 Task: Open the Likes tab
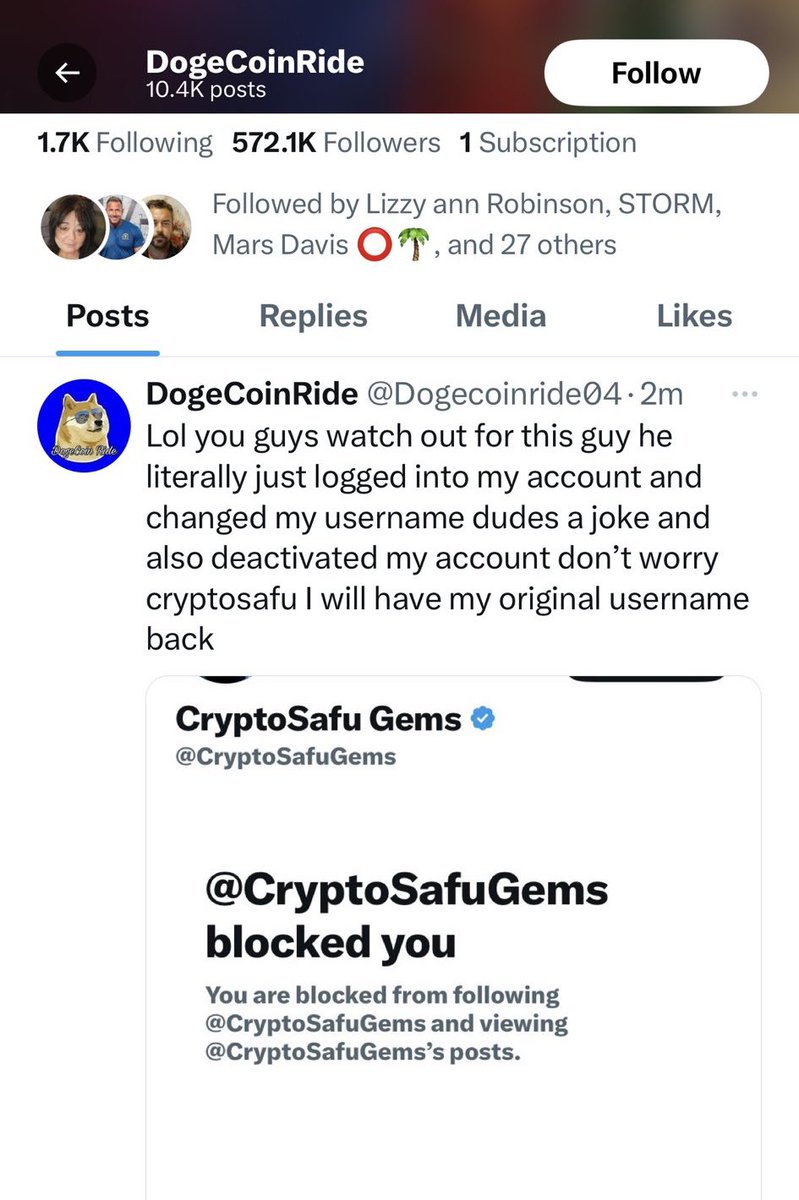tap(694, 317)
